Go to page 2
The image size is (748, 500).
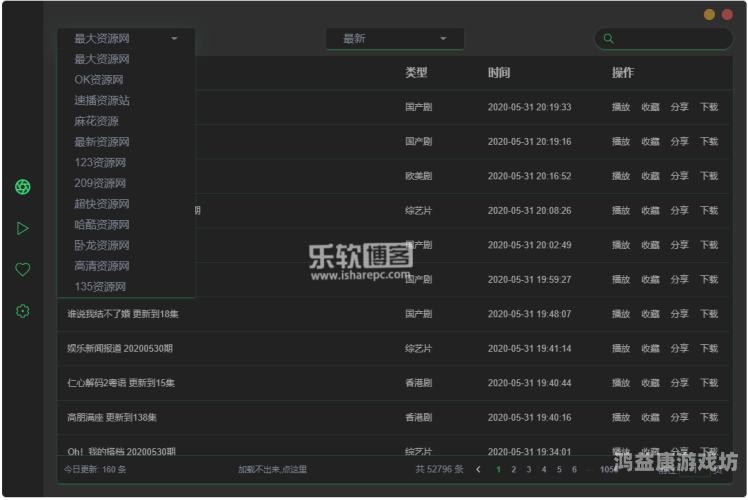pyautogui.click(x=514, y=469)
